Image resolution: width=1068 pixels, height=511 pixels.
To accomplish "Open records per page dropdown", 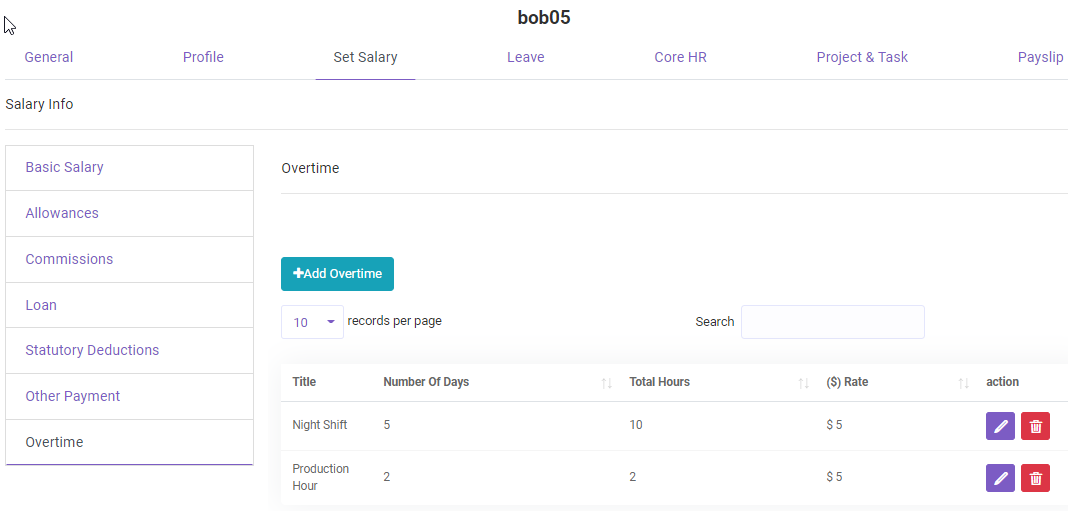I will point(312,322).
